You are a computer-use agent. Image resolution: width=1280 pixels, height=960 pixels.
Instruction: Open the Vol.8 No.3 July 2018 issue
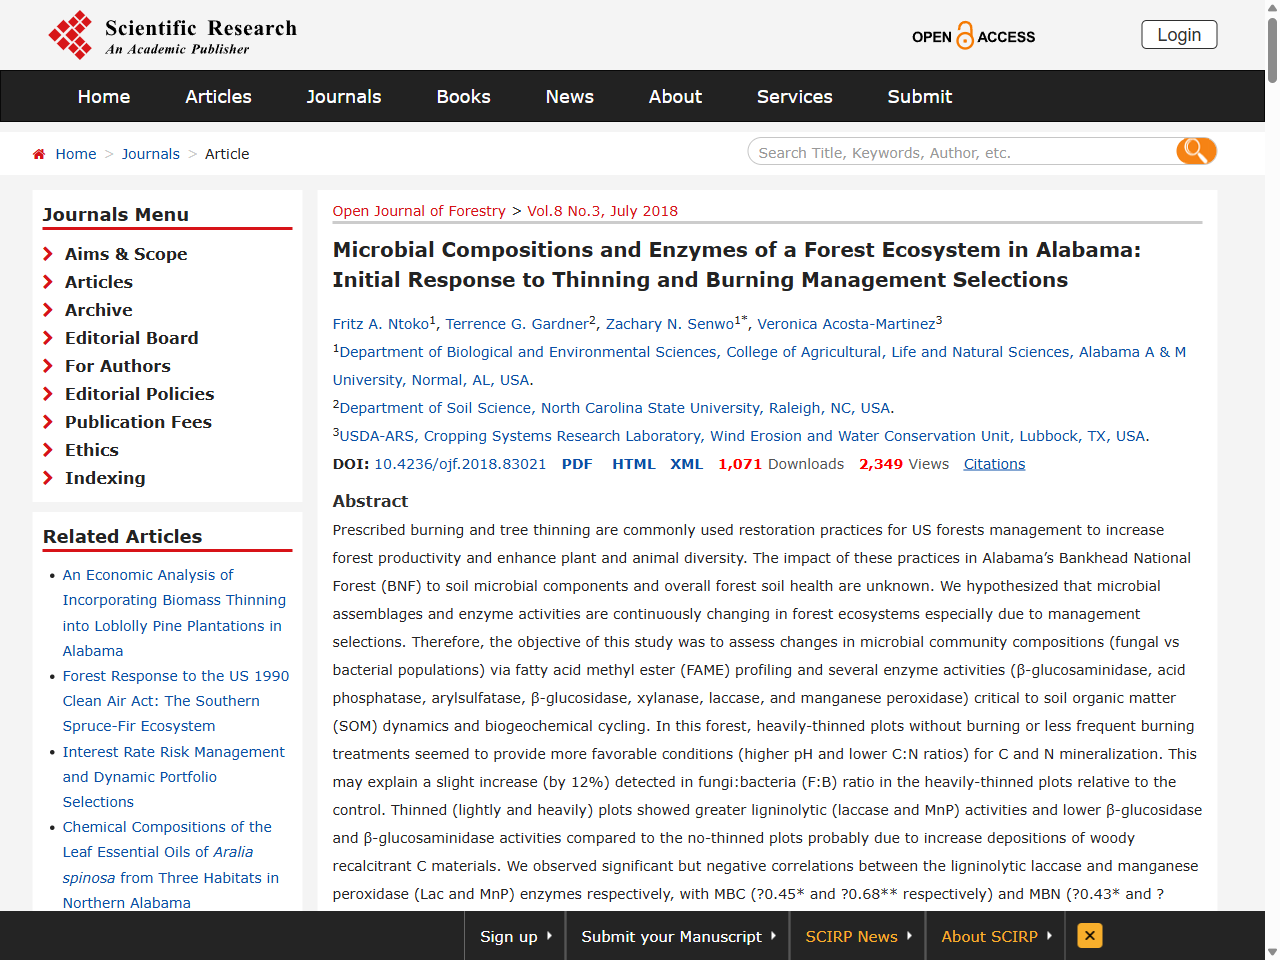click(600, 211)
